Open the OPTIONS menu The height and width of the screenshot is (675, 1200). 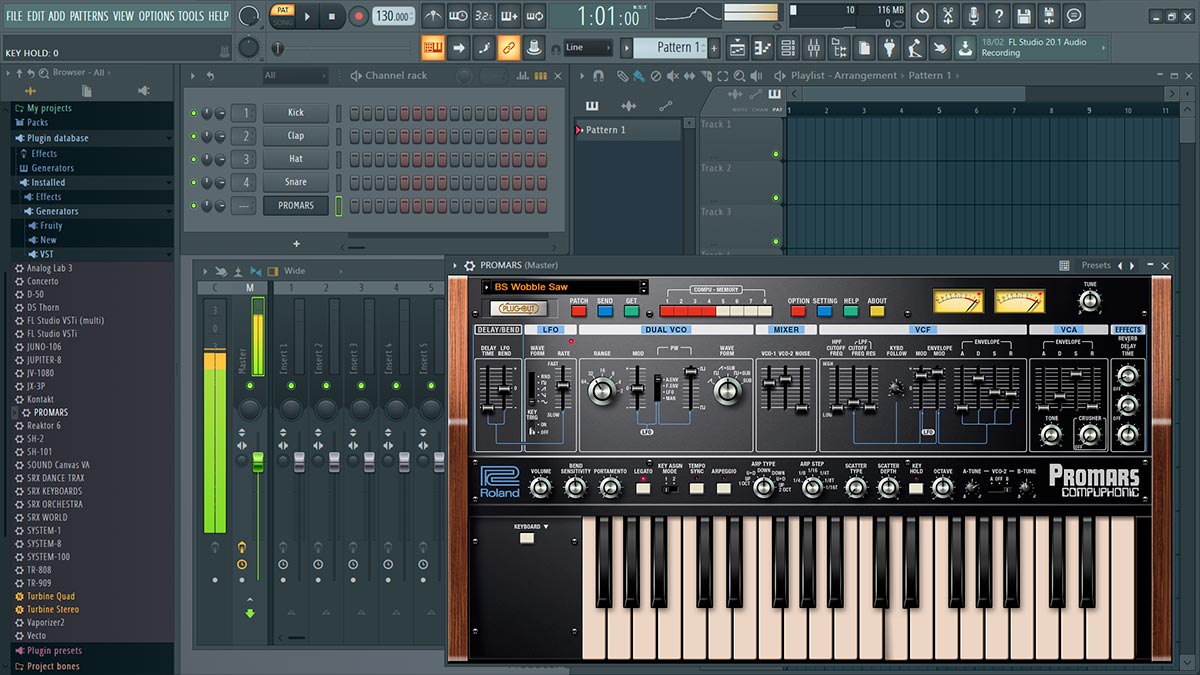pyautogui.click(x=156, y=16)
